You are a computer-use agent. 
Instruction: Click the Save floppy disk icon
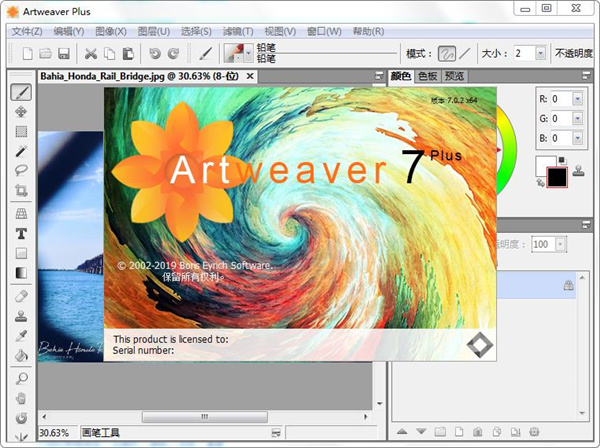point(64,54)
